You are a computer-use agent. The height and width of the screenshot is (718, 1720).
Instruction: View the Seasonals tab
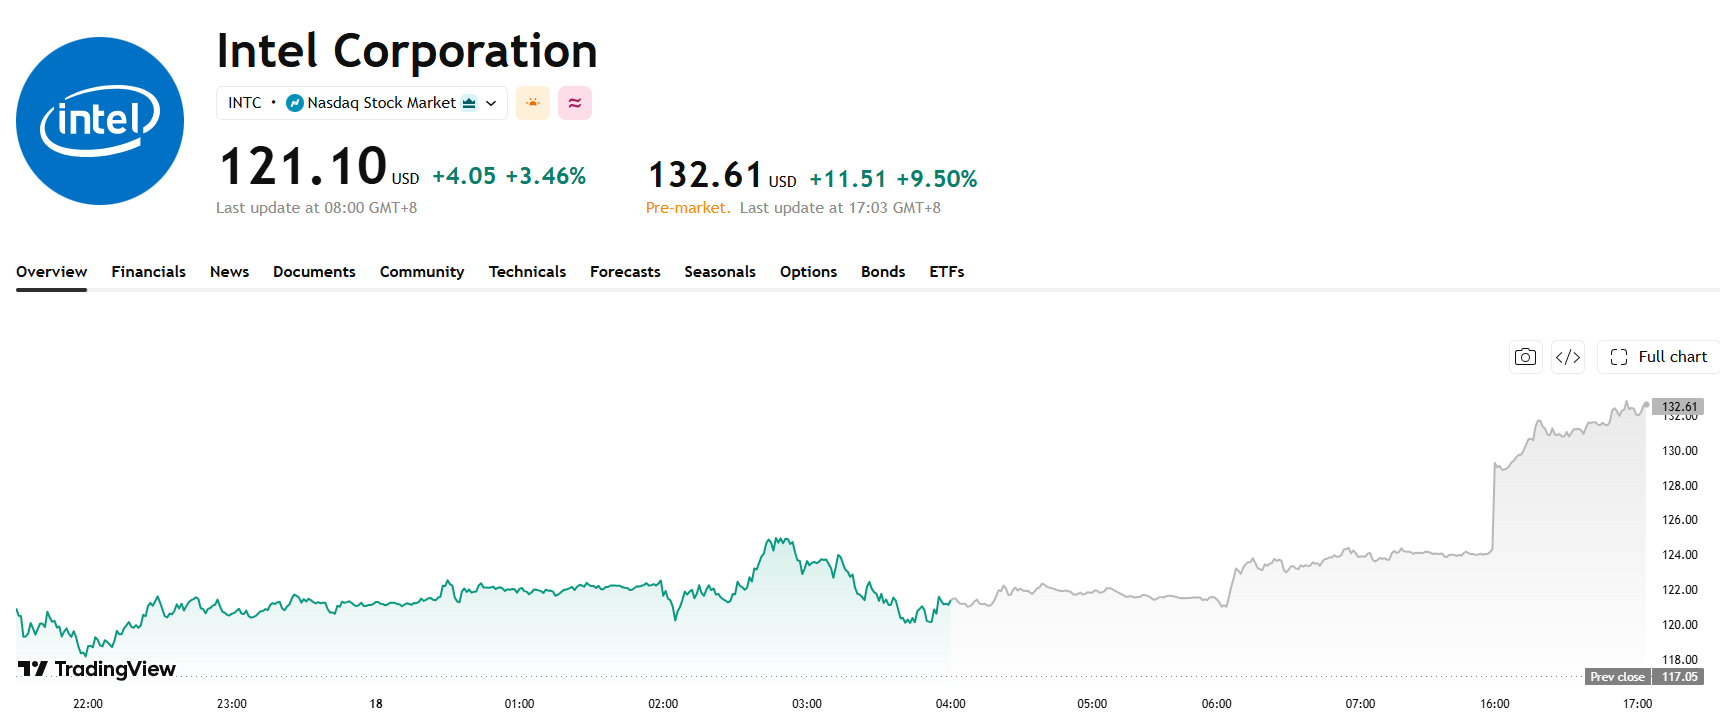tap(720, 272)
